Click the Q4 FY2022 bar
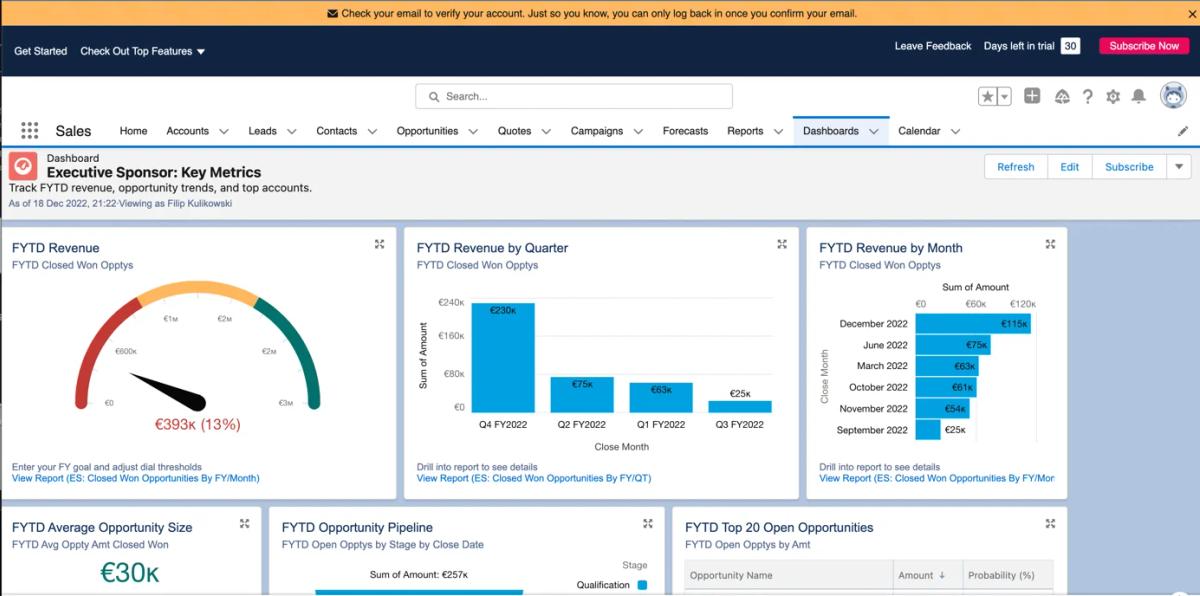Screen dimensions: 1200x596 pos(503,357)
